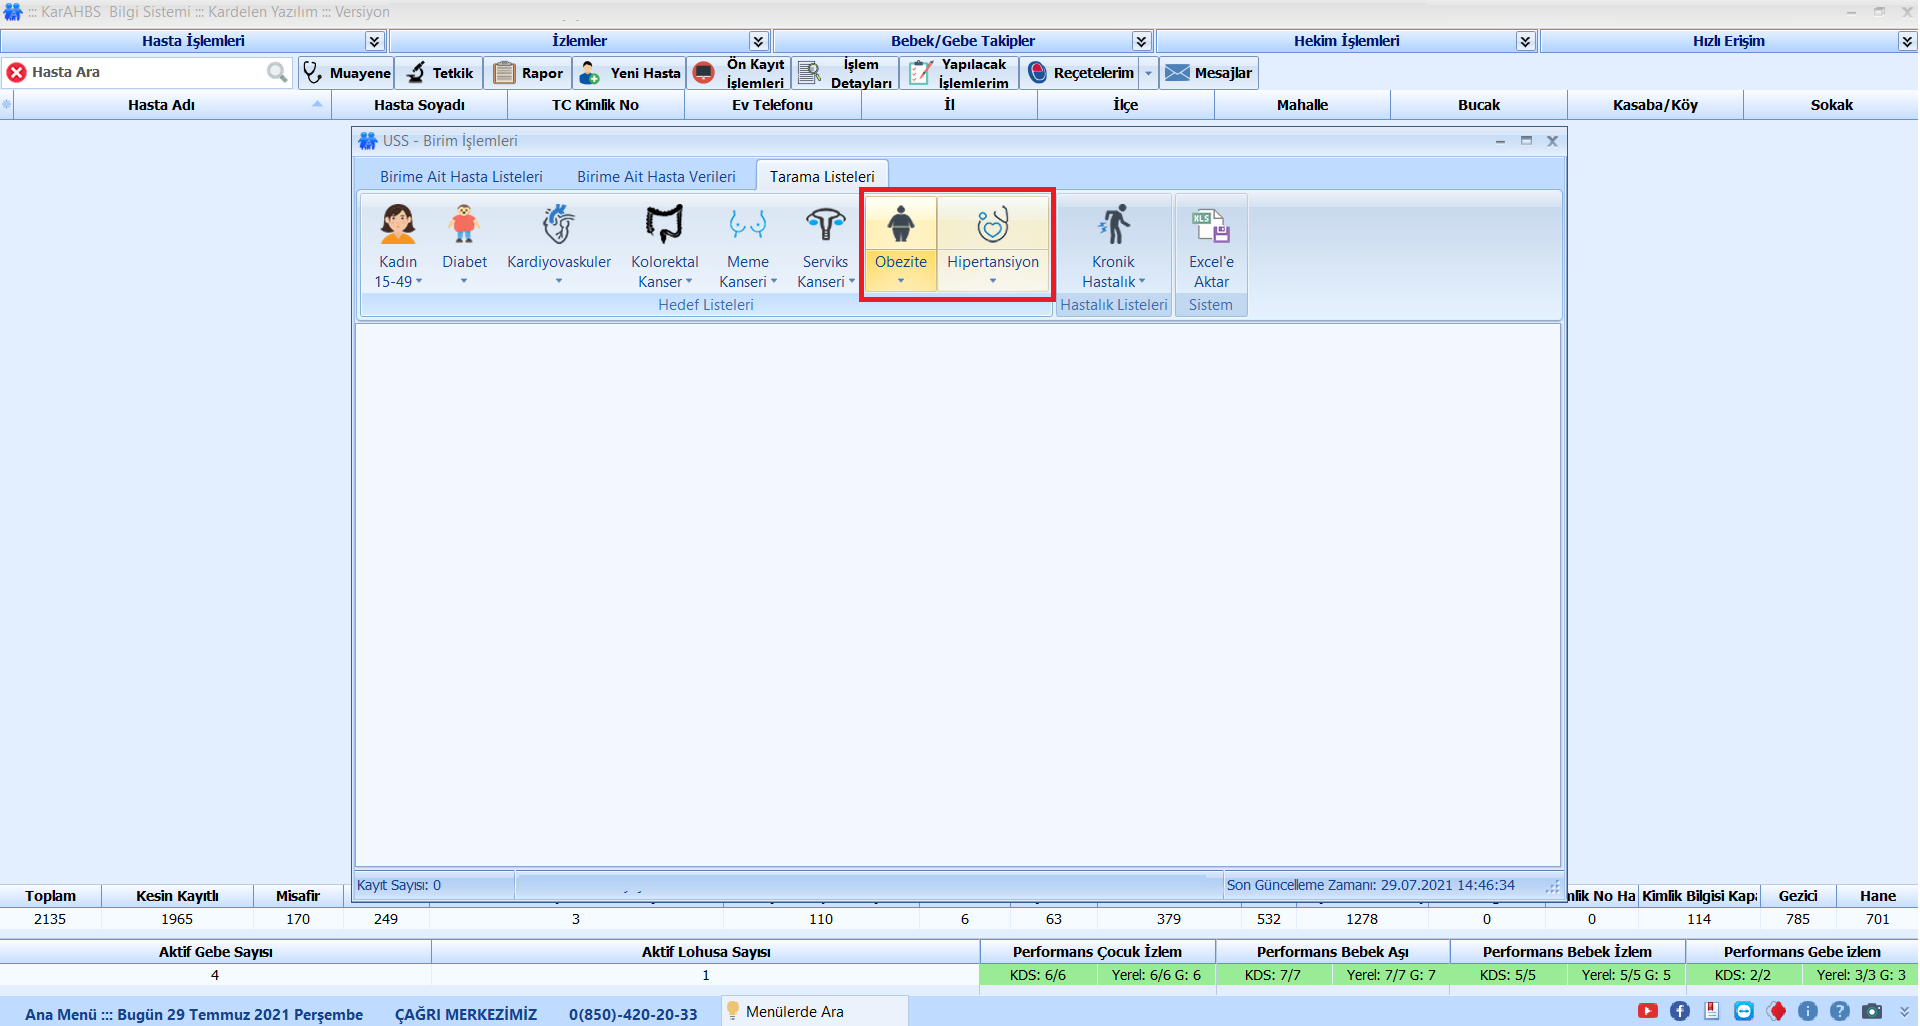The image size is (1920, 1026).
Task: Expand the Hasta İşlemleri menu panel
Action: pyautogui.click(x=374, y=41)
